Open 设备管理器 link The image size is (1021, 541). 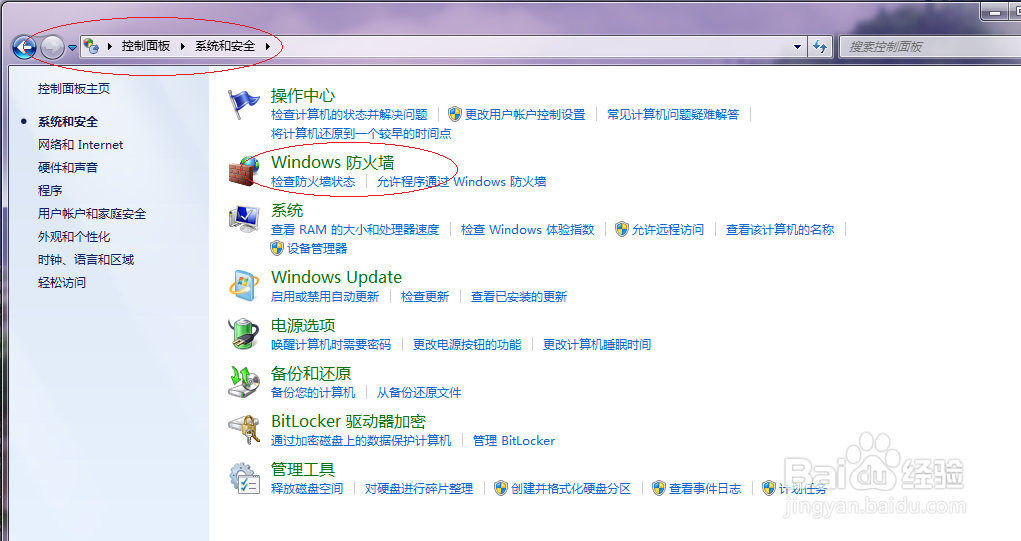coord(317,249)
